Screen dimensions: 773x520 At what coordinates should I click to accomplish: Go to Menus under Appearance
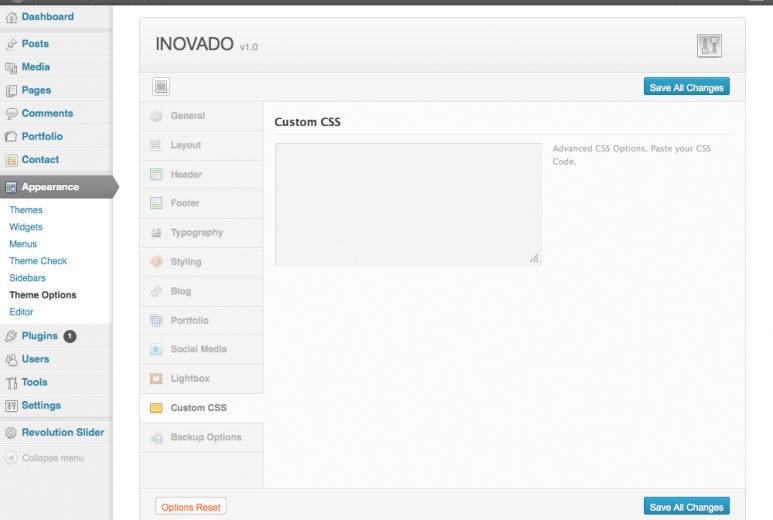pos(23,244)
